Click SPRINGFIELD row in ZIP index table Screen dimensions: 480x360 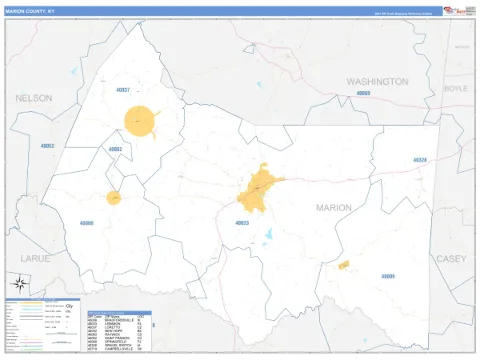[116, 342]
